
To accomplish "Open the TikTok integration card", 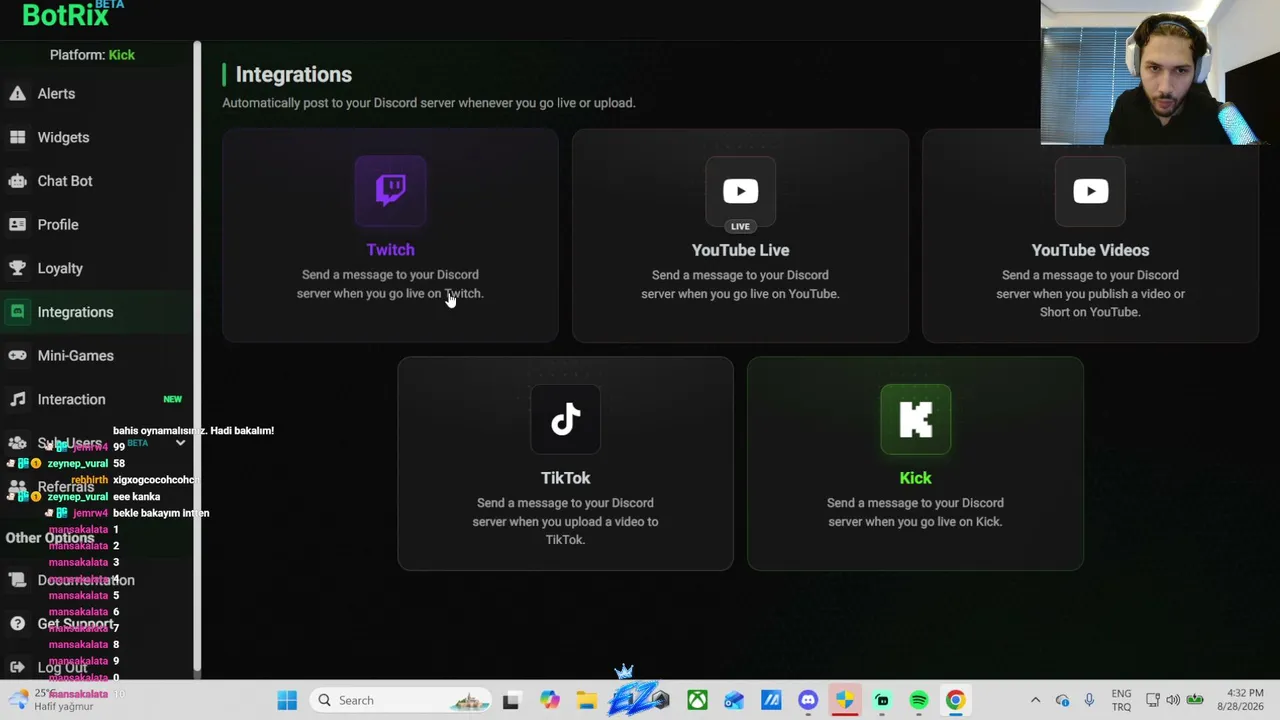I will (x=565, y=464).
